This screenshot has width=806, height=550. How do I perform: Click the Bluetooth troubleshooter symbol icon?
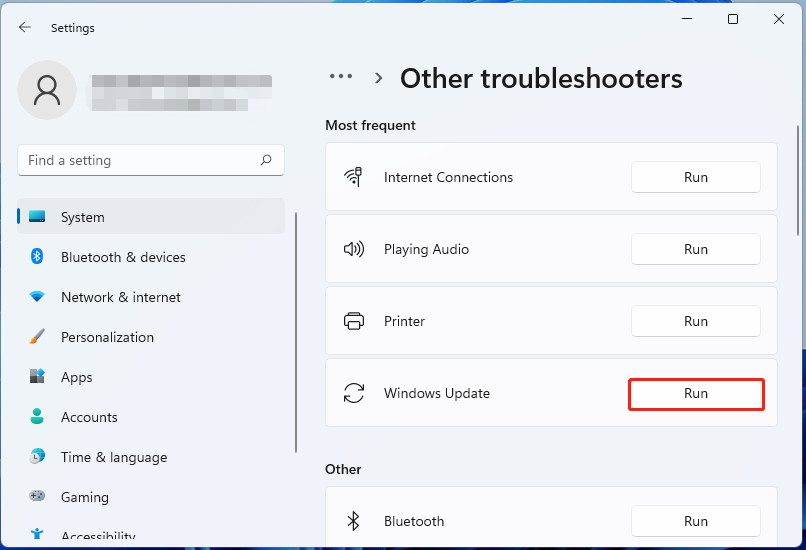354,521
